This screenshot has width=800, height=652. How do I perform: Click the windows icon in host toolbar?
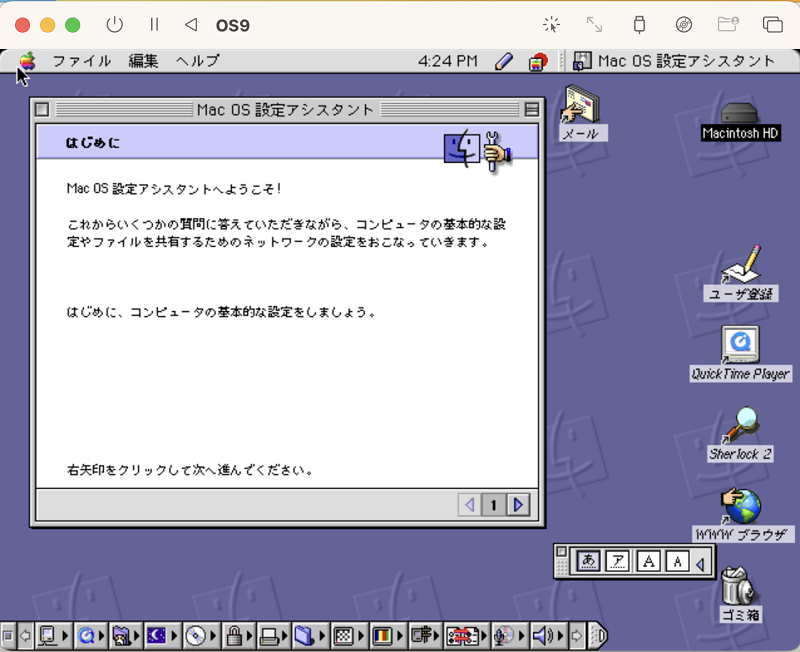(x=773, y=24)
